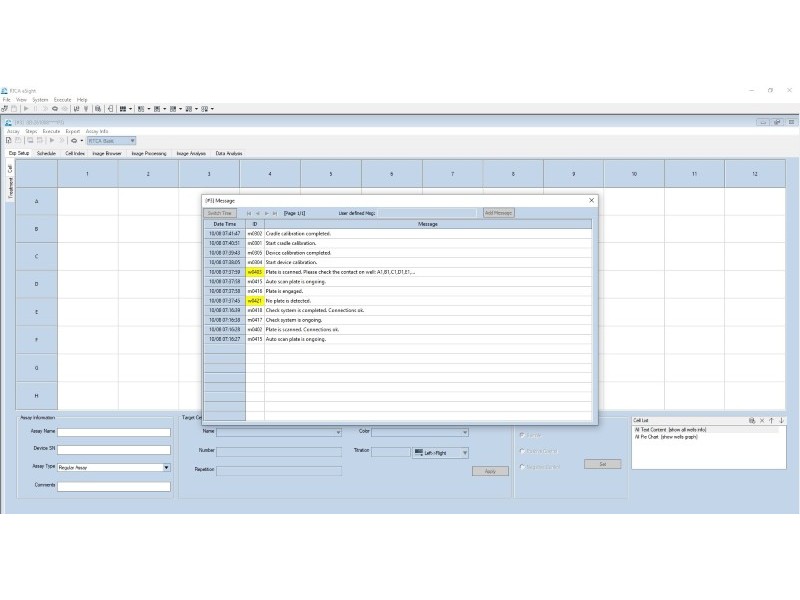
Task: Delete the Cell List item with X icon
Action: point(762,420)
